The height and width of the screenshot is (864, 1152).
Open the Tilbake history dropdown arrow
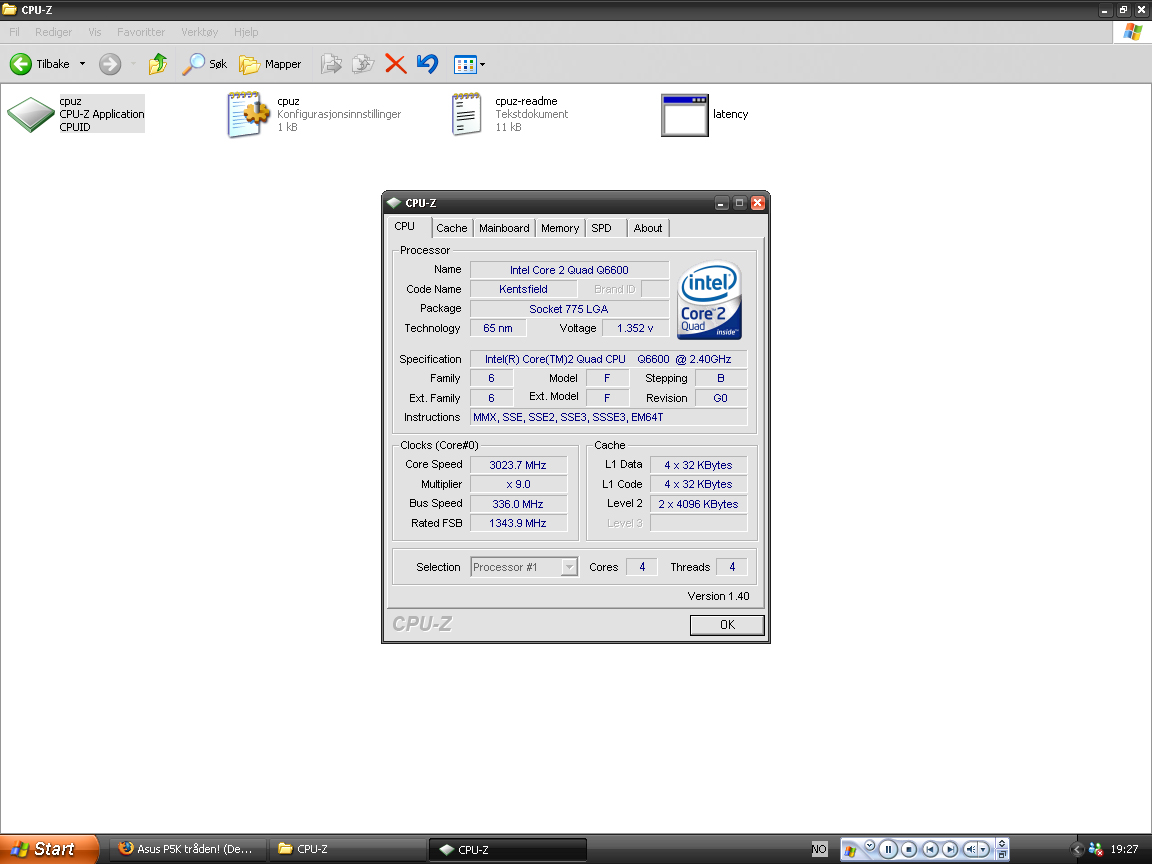(x=82, y=64)
